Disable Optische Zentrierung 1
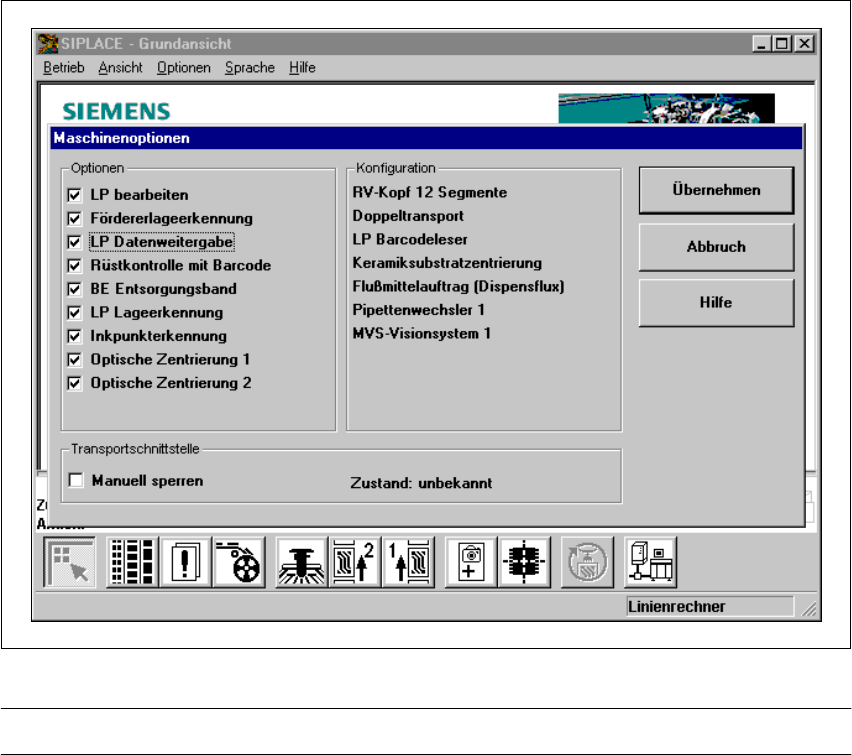This screenshot has height=755, width=852. [x=74, y=359]
